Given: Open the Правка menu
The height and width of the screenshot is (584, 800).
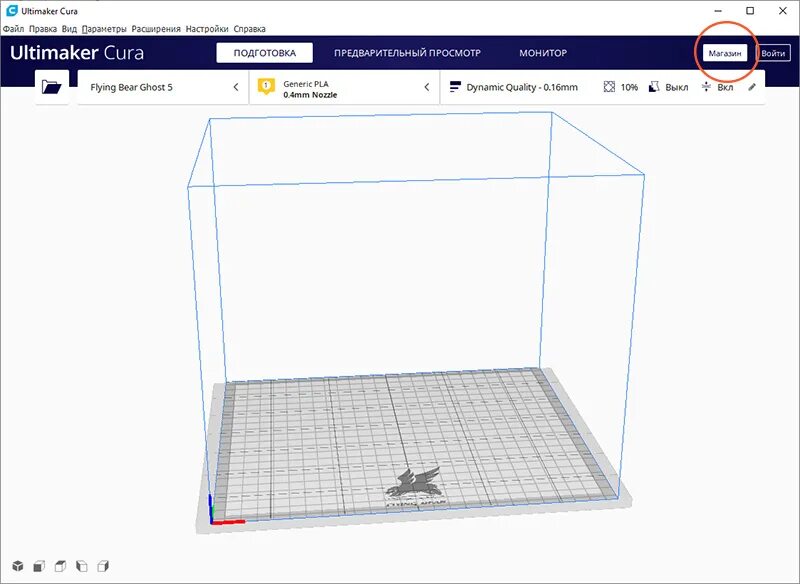Looking at the screenshot, I should 43,29.
